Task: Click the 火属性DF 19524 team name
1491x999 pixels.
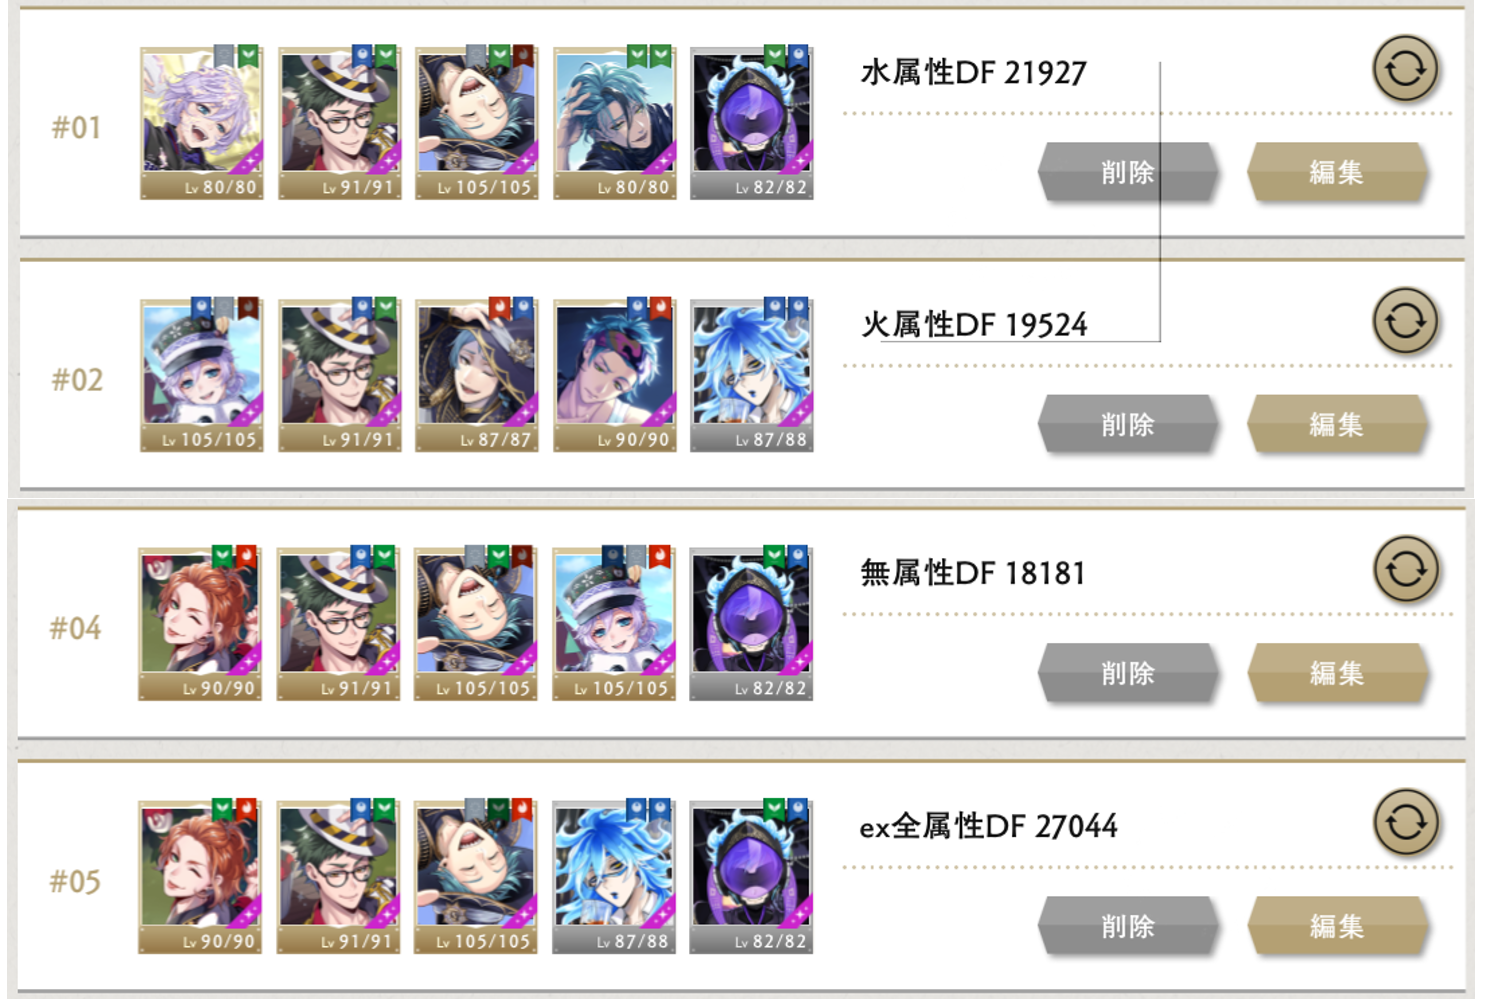Action: click(974, 324)
